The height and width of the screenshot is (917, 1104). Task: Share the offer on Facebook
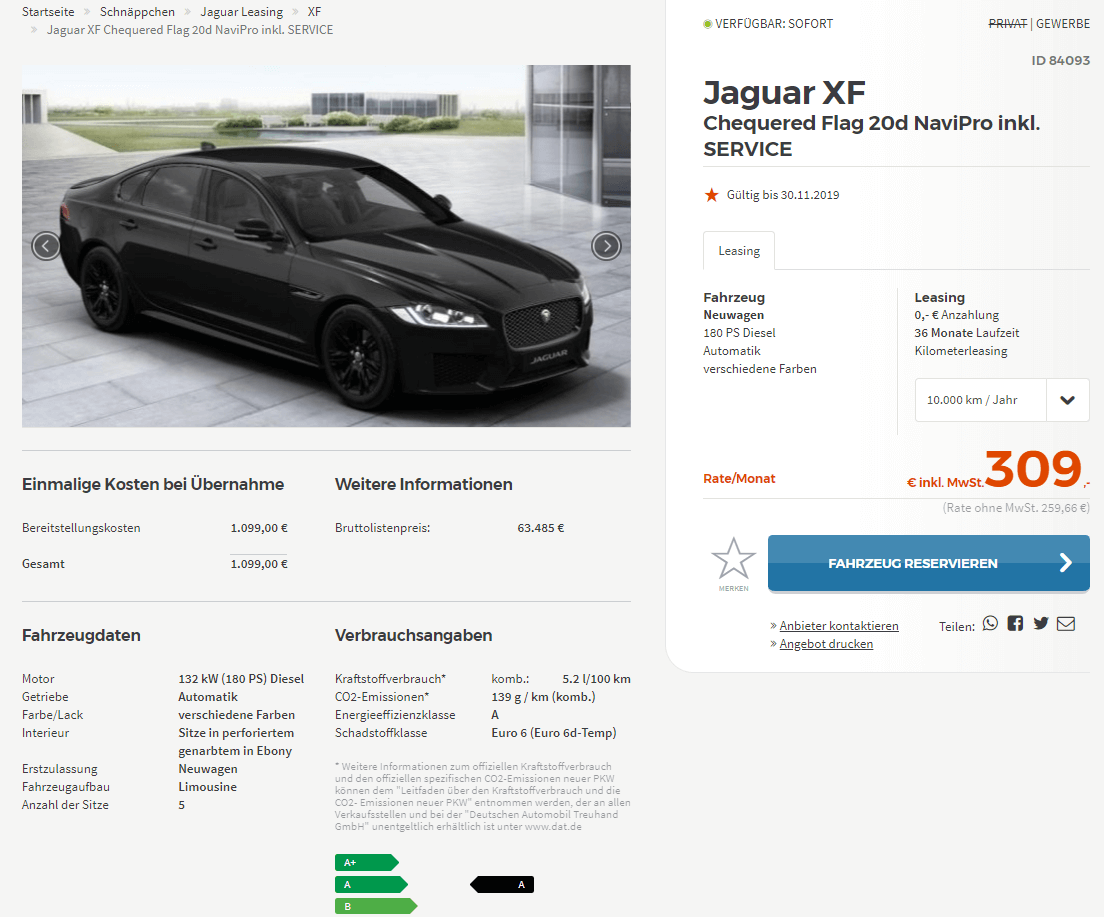1015,623
